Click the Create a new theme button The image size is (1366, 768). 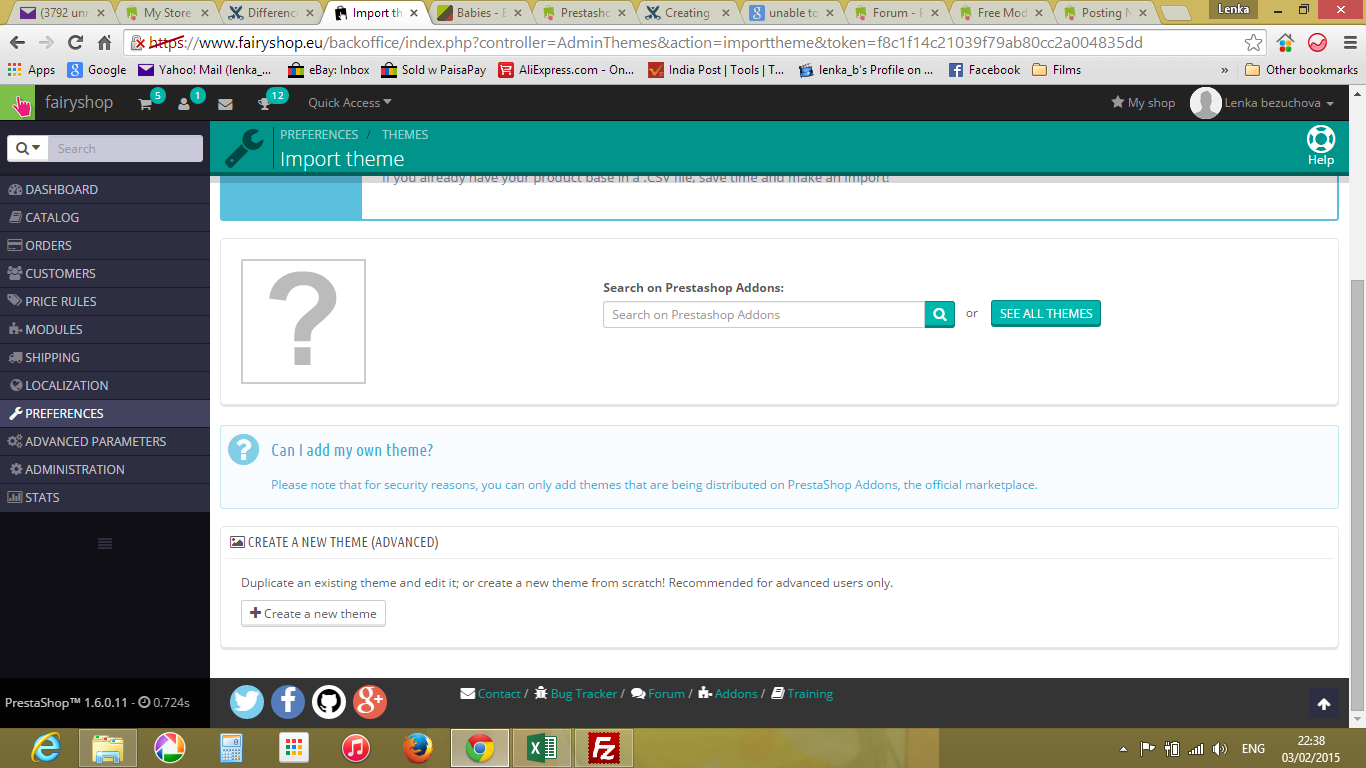pos(313,614)
